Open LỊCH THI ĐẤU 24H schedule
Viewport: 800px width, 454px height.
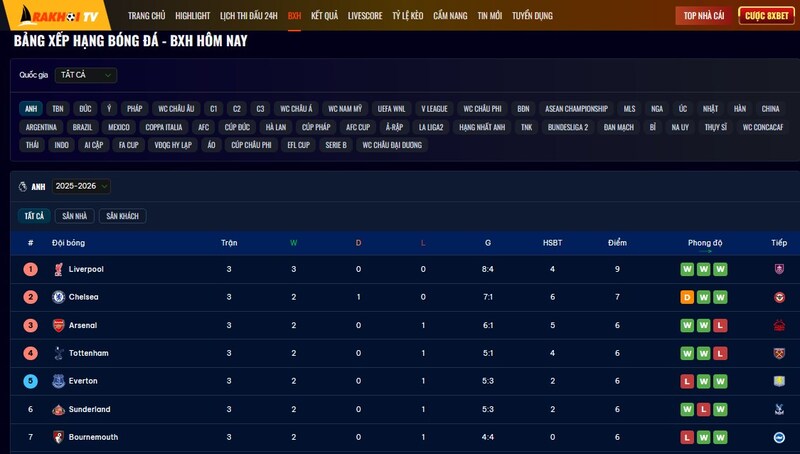tap(248, 16)
